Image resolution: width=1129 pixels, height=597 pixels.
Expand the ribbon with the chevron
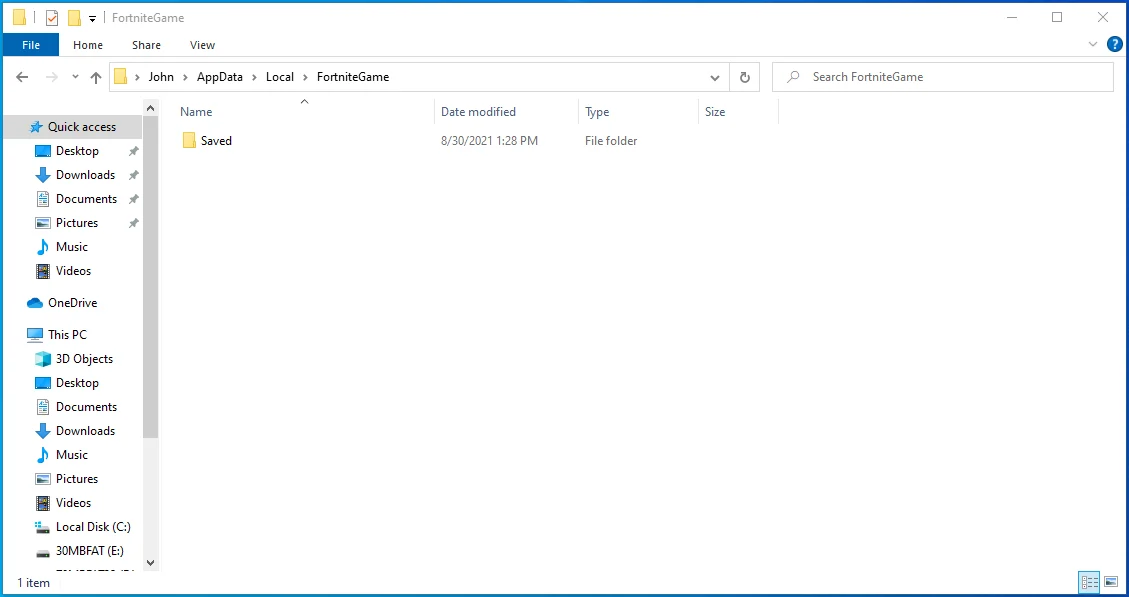1093,45
